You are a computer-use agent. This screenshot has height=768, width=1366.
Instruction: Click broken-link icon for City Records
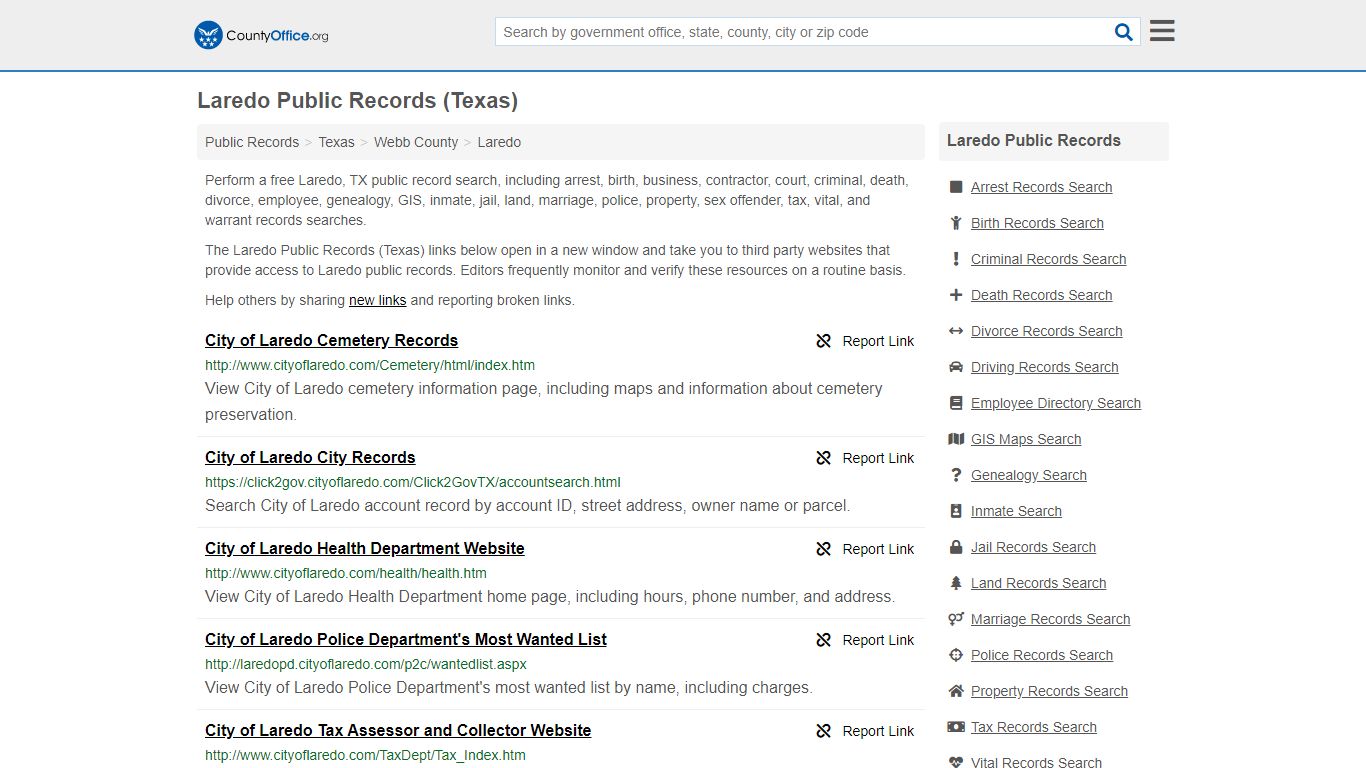823,458
